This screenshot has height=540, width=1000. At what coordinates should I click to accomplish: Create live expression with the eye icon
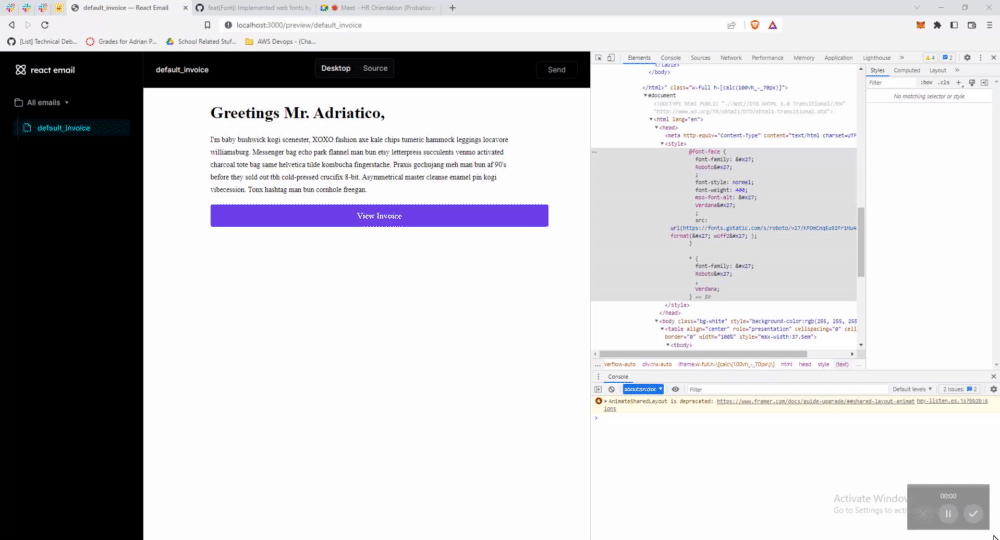coord(675,389)
